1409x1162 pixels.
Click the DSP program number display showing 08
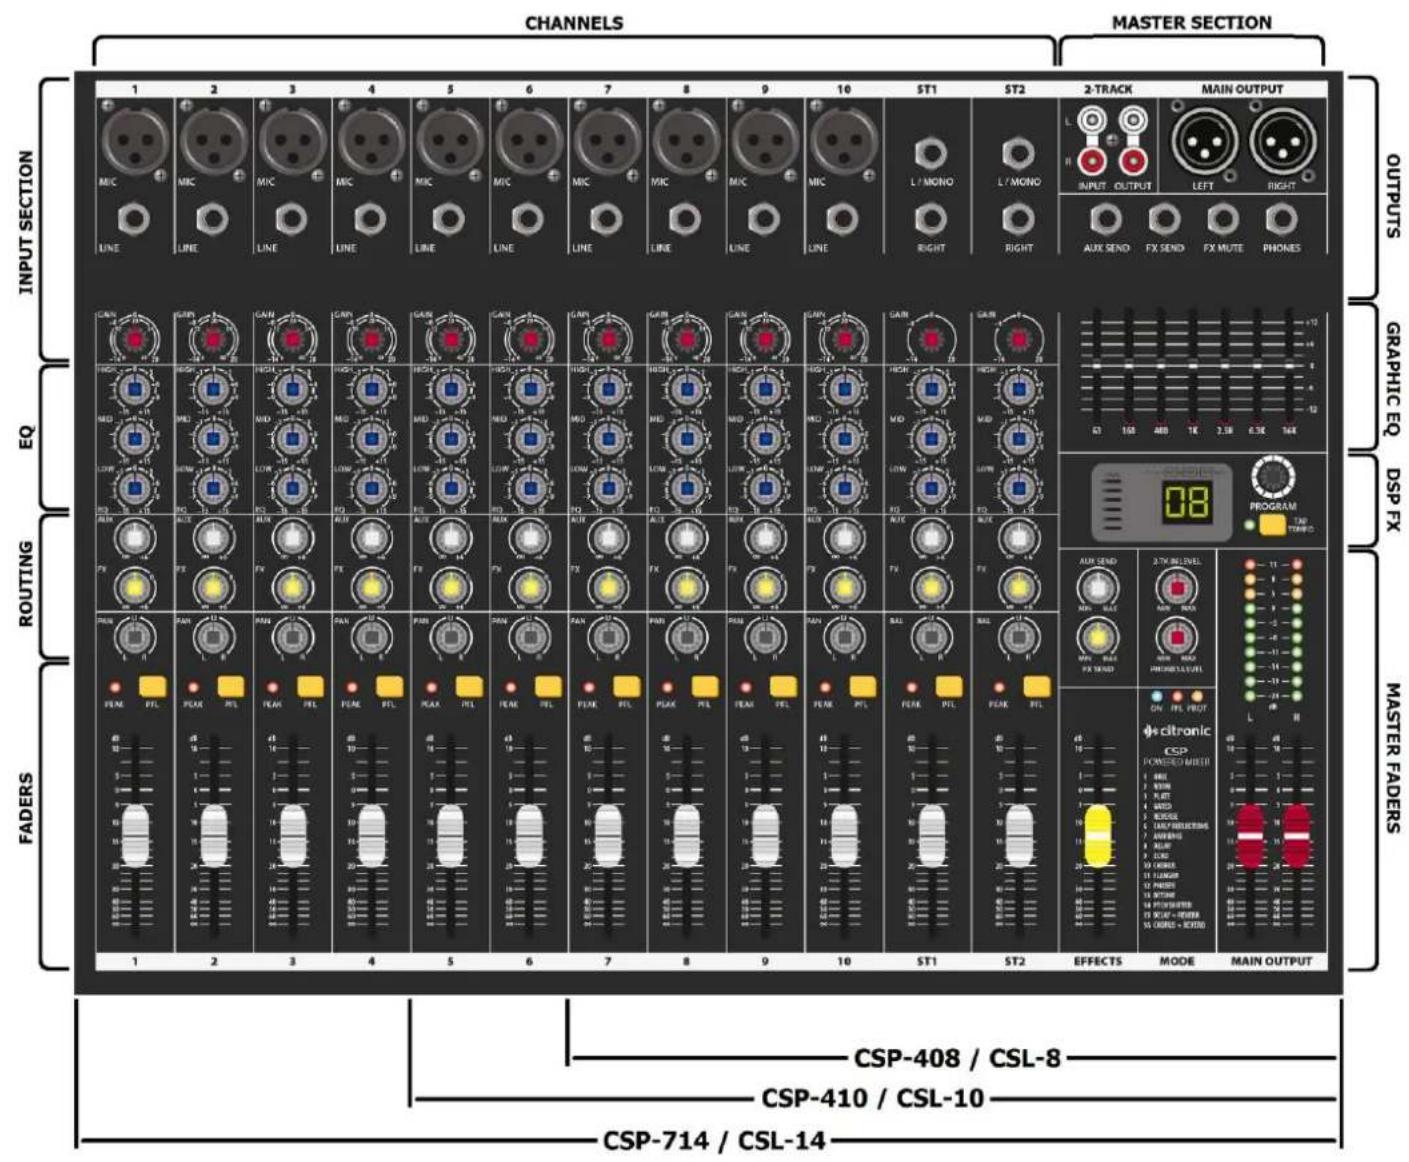pos(1187,501)
